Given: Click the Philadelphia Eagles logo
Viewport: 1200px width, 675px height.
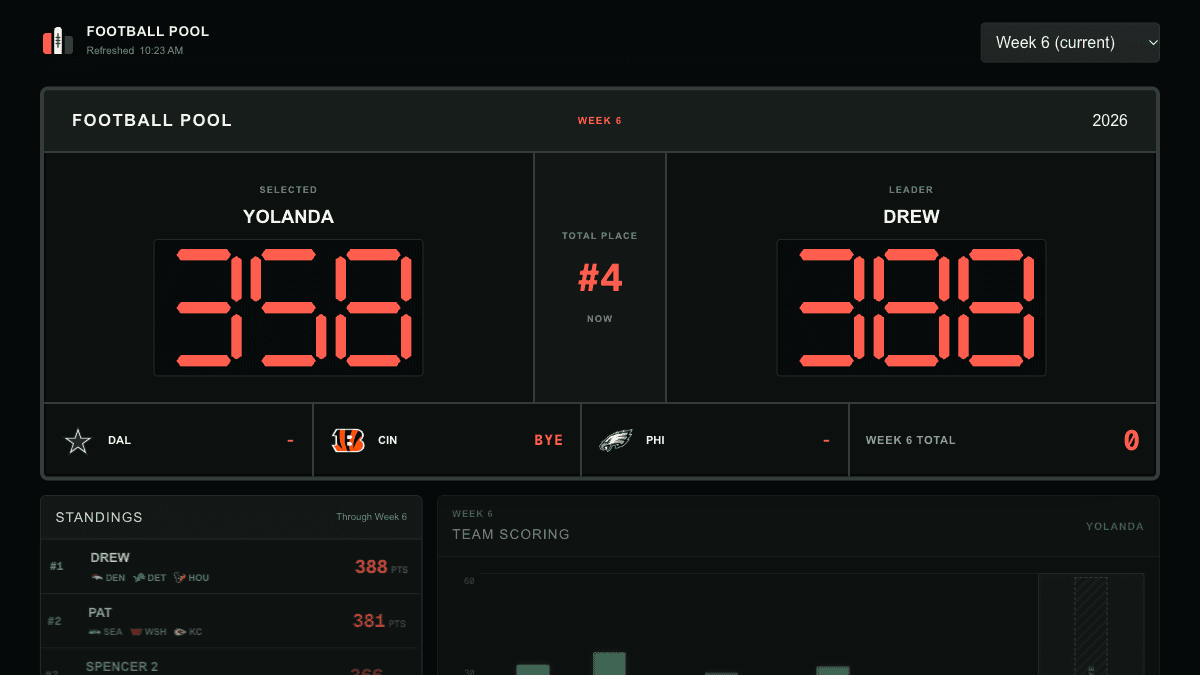Looking at the screenshot, I should pyautogui.click(x=616, y=440).
